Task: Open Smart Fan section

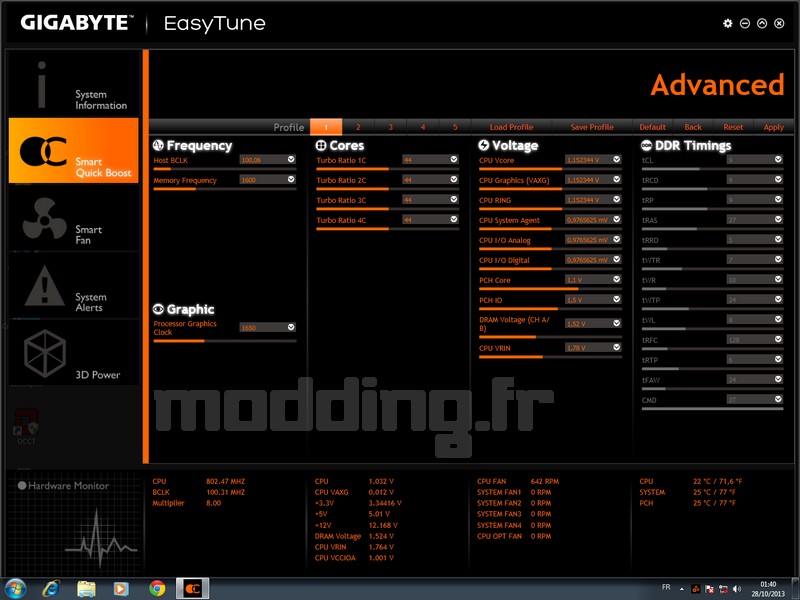Action: tap(73, 218)
